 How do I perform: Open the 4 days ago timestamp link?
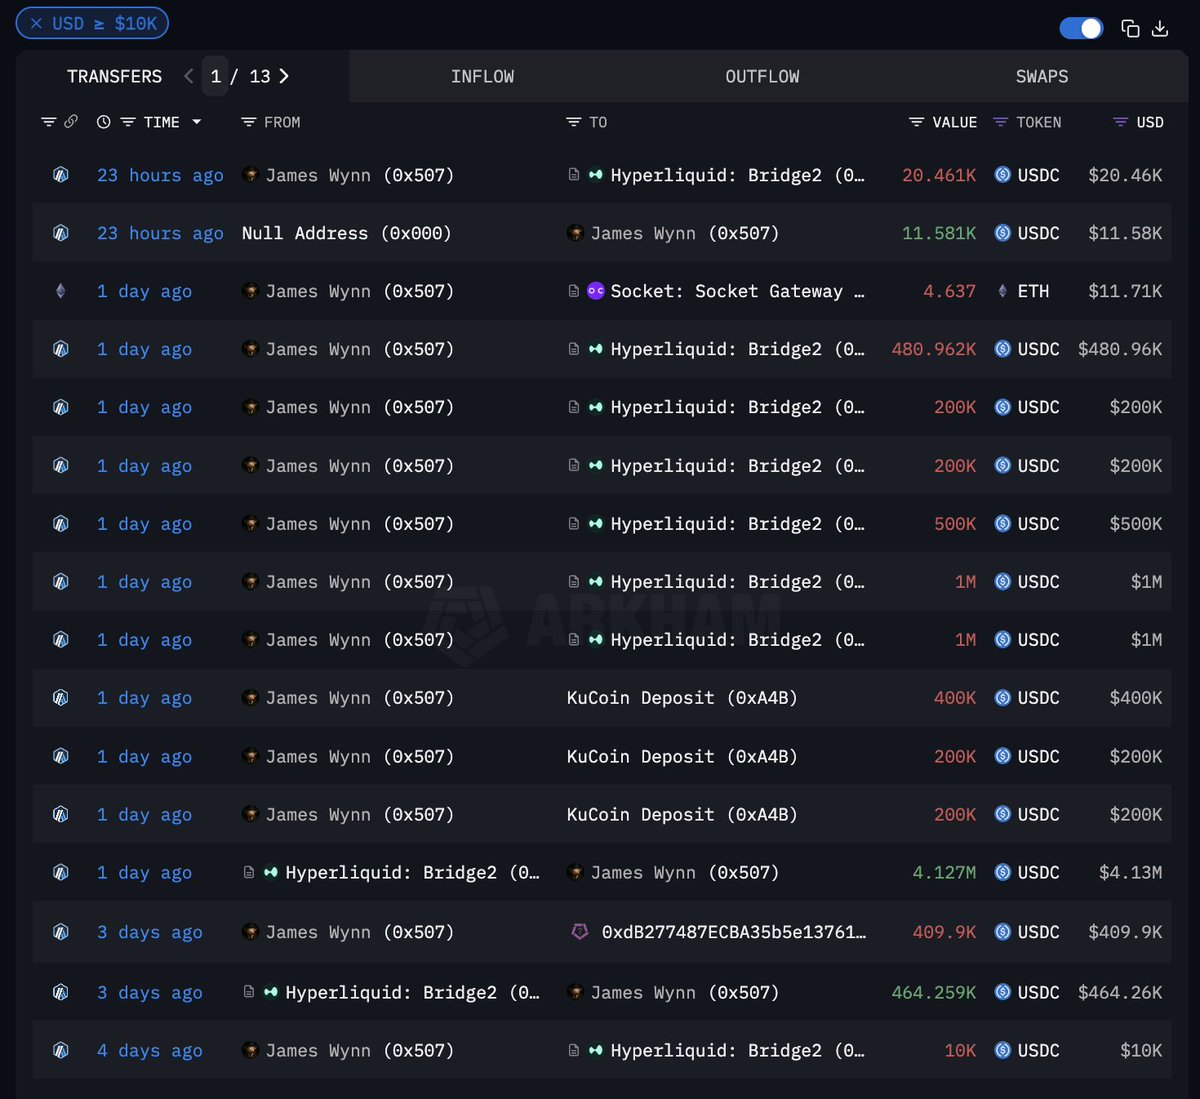(149, 1050)
